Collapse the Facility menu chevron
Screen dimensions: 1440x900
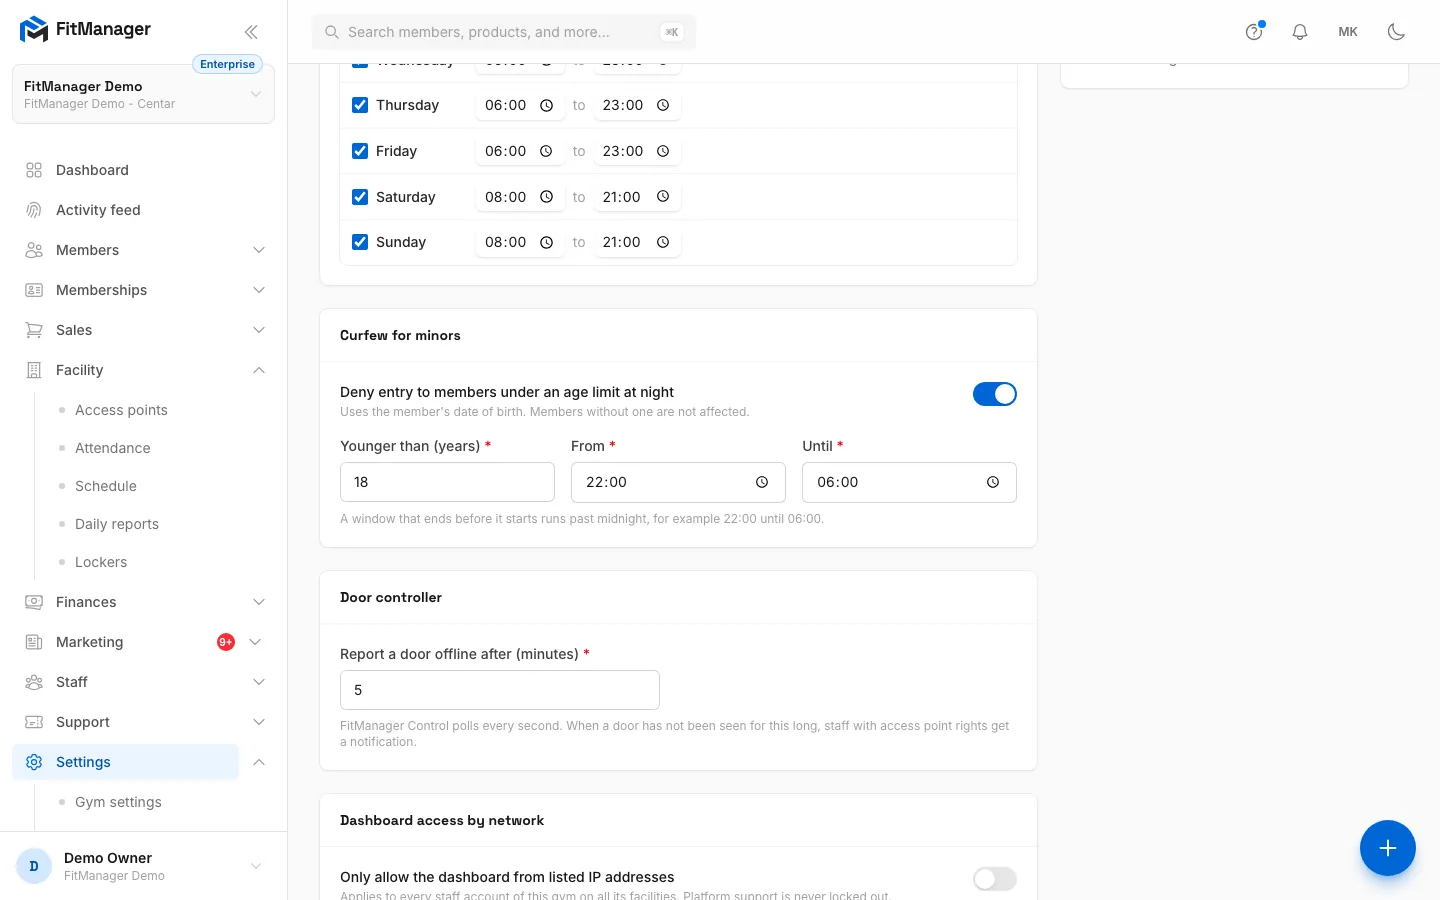point(259,370)
